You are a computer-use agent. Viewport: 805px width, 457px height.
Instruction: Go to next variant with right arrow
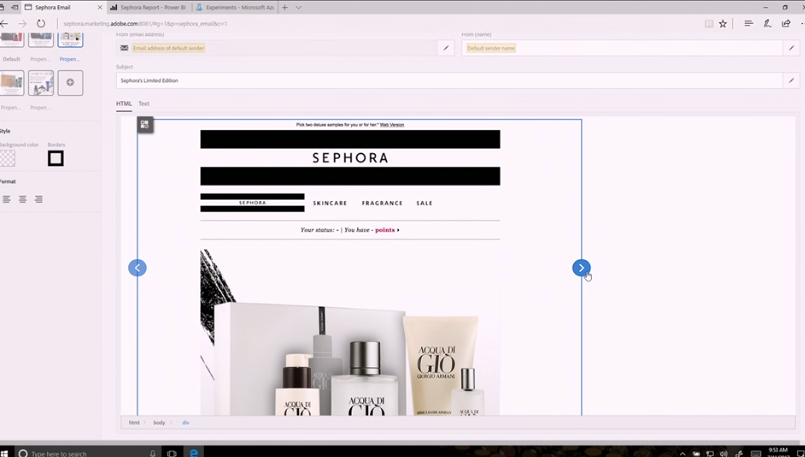click(x=581, y=268)
